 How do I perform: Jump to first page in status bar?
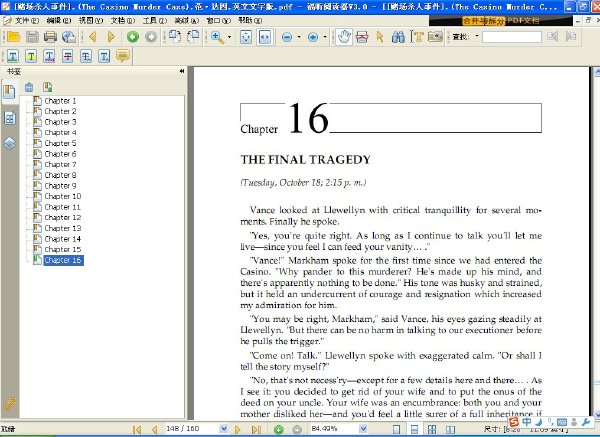tap(137, 430)
